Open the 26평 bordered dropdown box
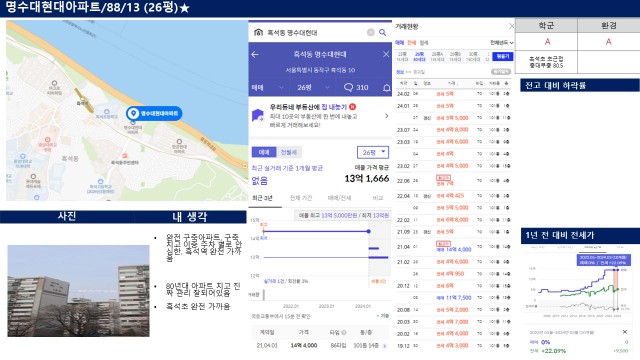Viewport: 640px width, 360px height. point(373,152)
